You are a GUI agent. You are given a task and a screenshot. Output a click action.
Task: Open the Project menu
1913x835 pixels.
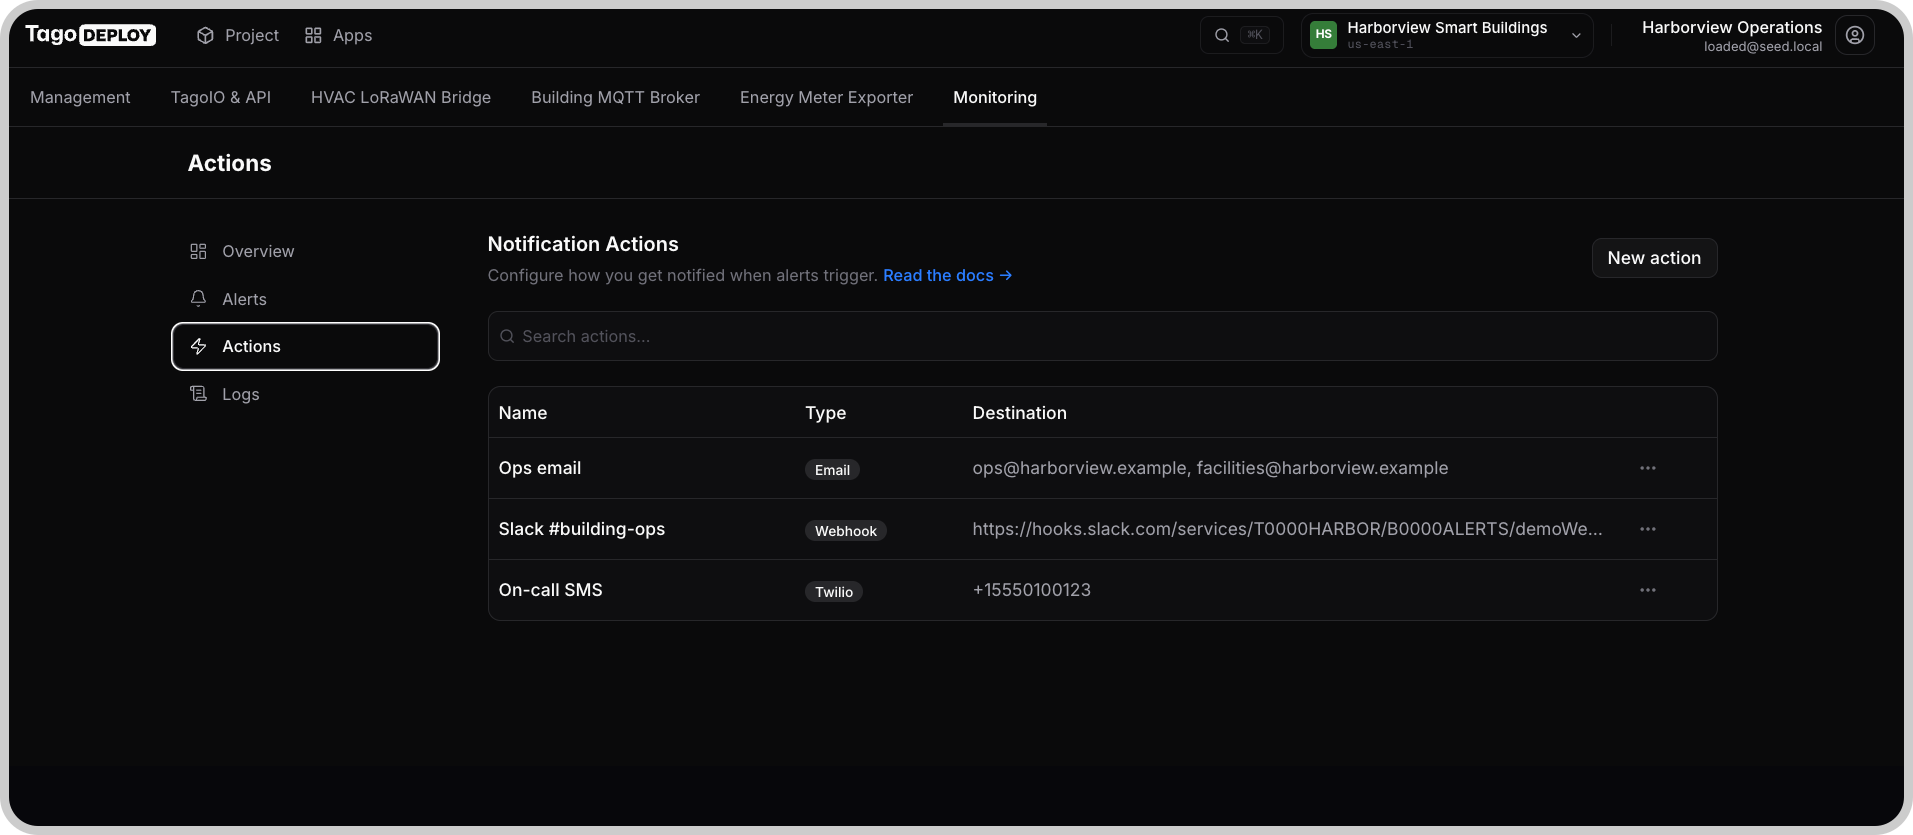tap(238, 35)
